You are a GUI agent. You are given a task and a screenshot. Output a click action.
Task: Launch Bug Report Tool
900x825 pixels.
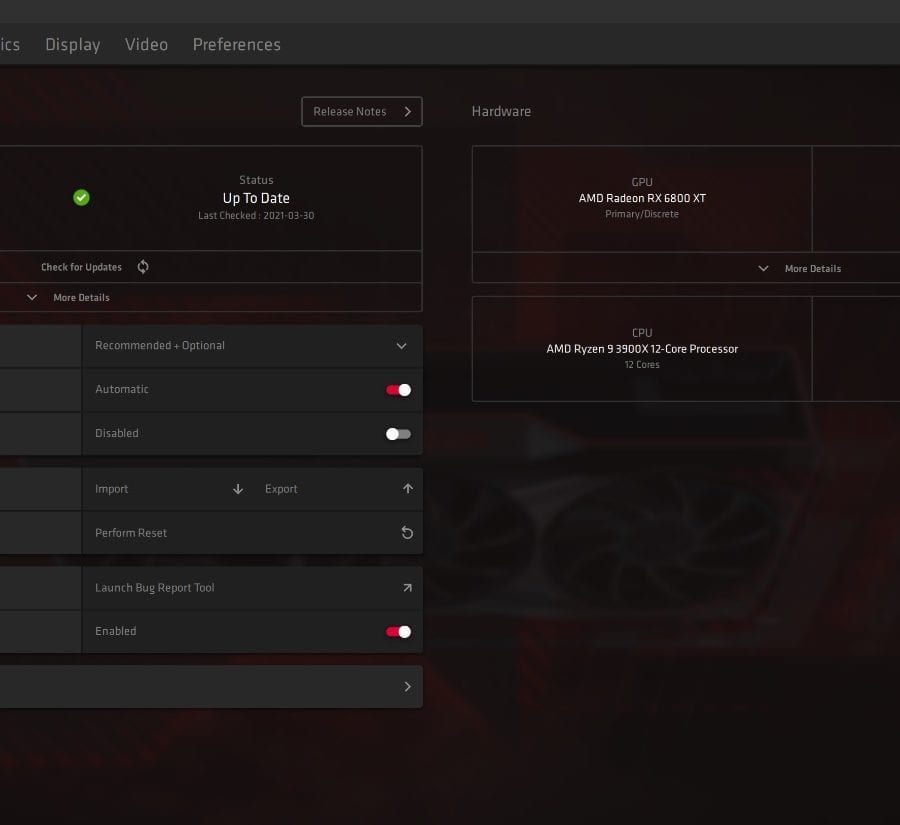155,588
